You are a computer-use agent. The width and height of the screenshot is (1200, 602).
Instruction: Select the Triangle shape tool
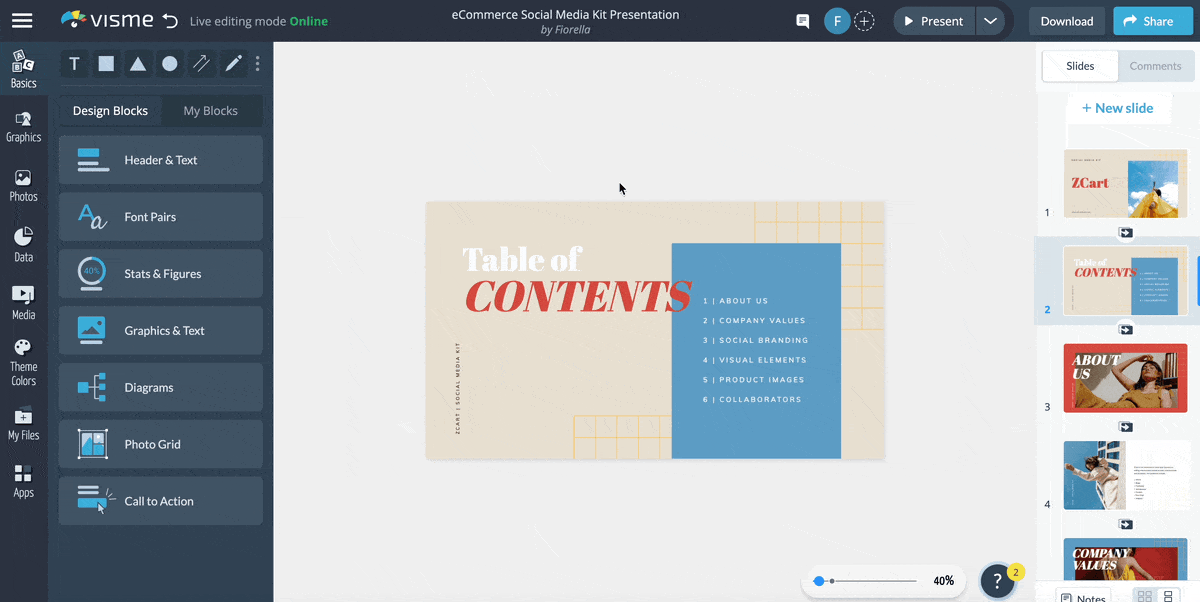pos(138,63)
